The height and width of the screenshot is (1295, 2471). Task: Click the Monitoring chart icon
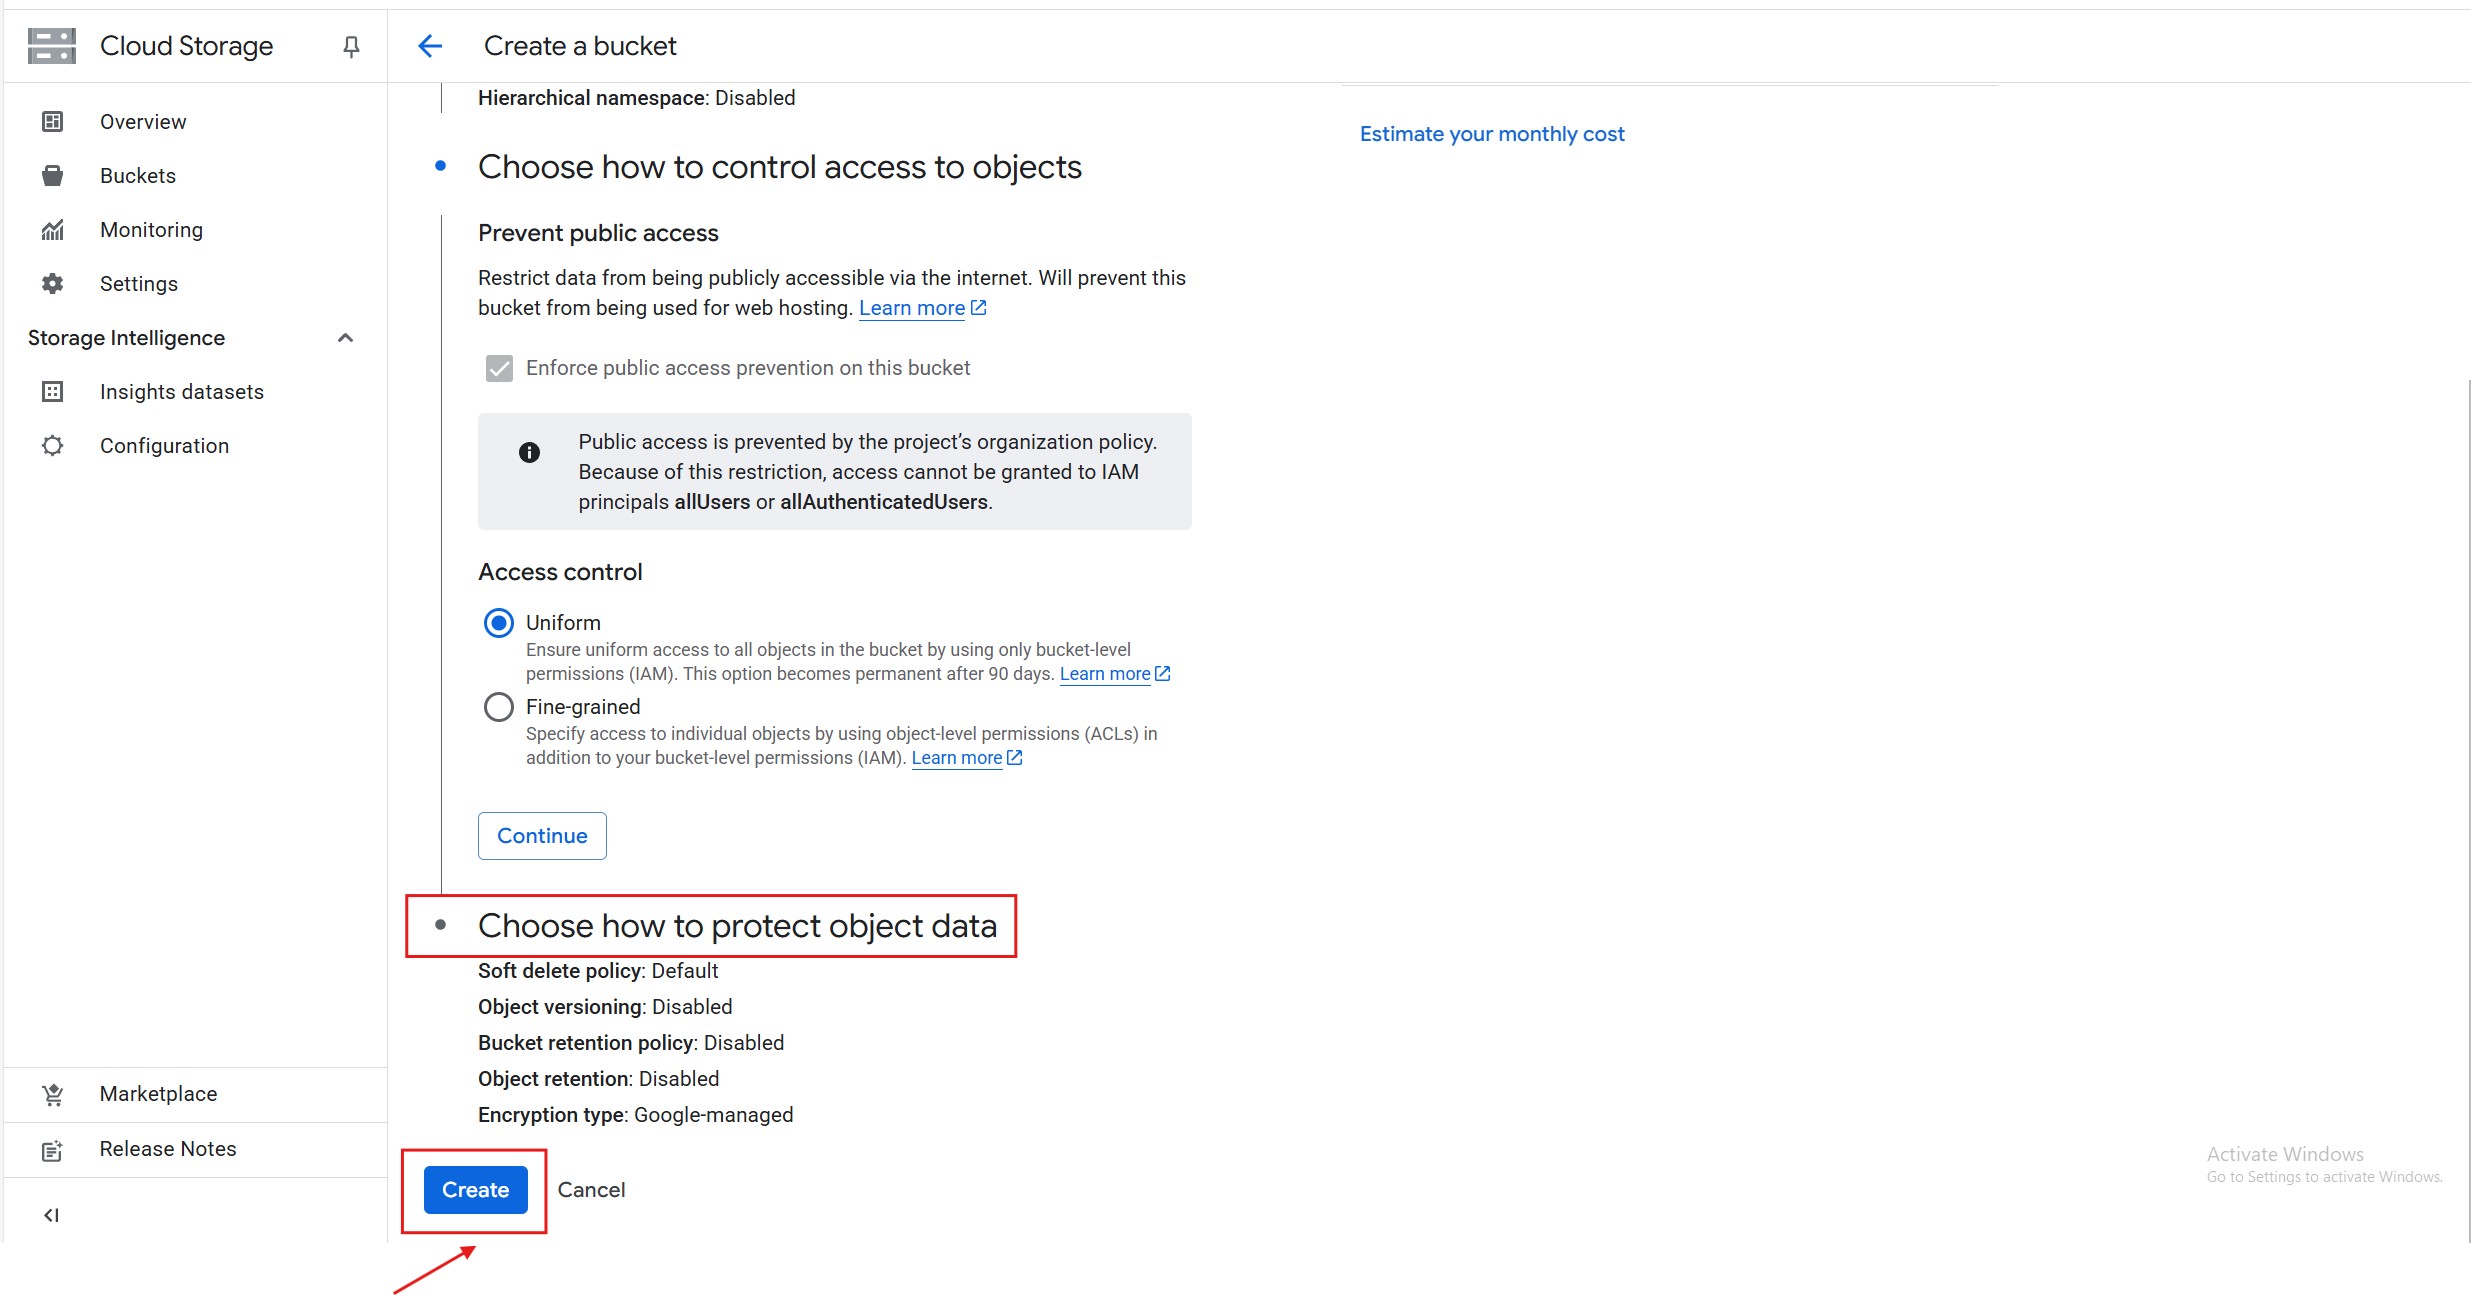[52, 230]
